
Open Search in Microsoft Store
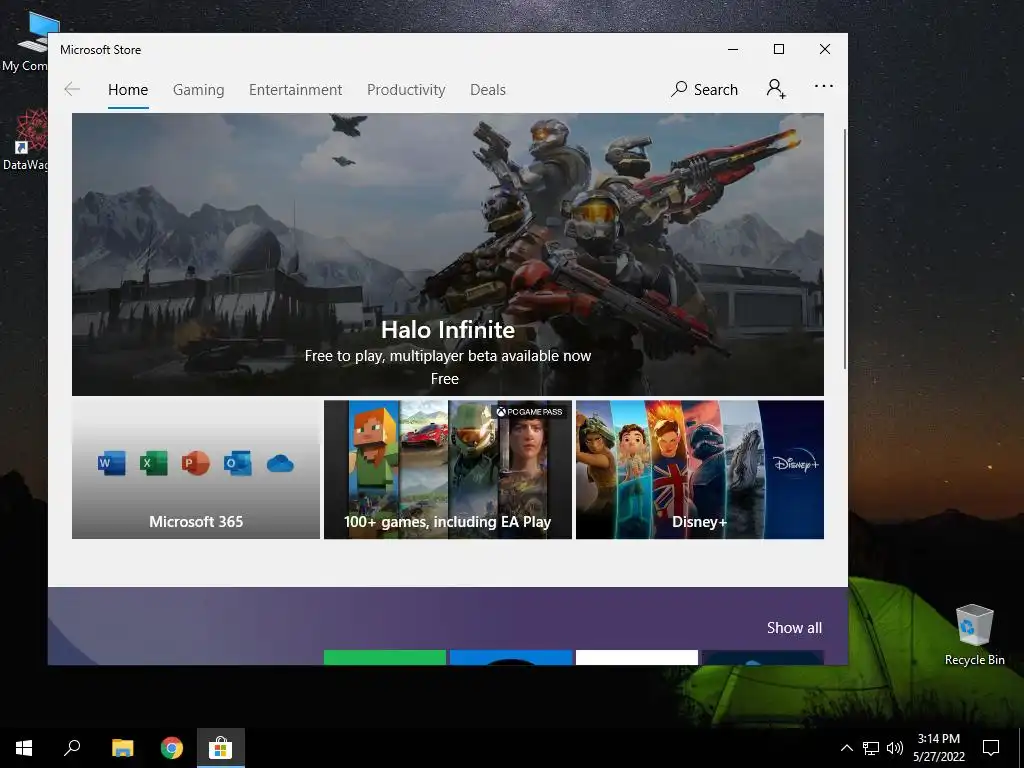[x=704, y=89]
